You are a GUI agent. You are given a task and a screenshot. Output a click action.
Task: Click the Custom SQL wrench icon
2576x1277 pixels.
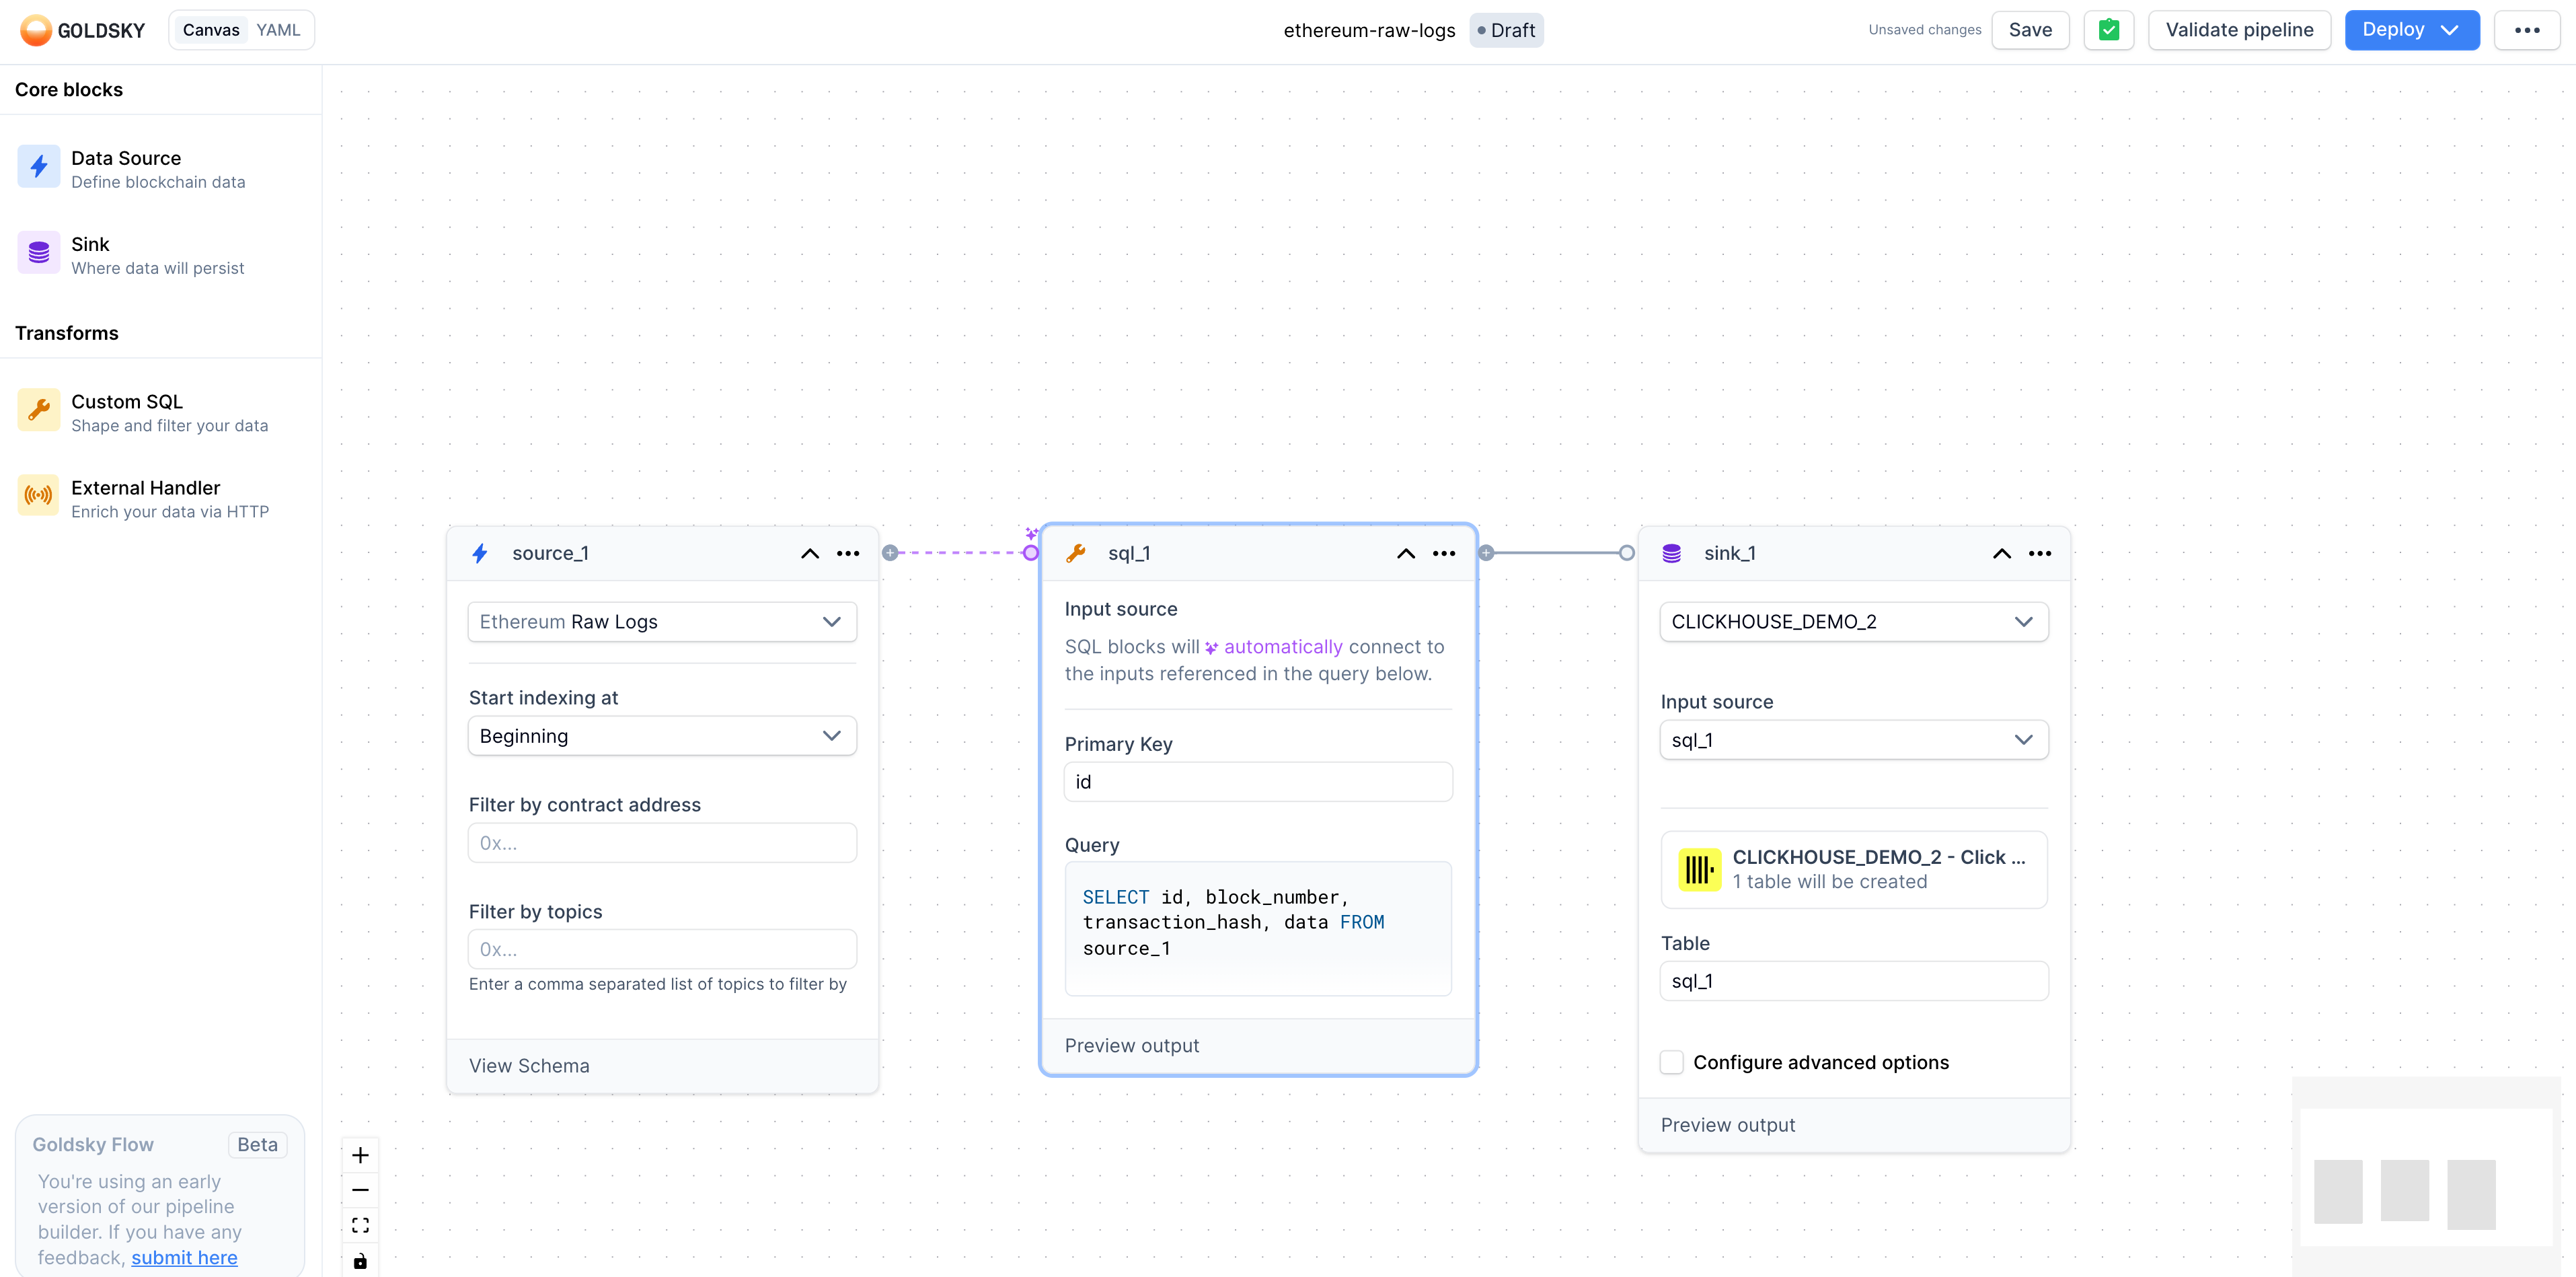pos(38,410)
